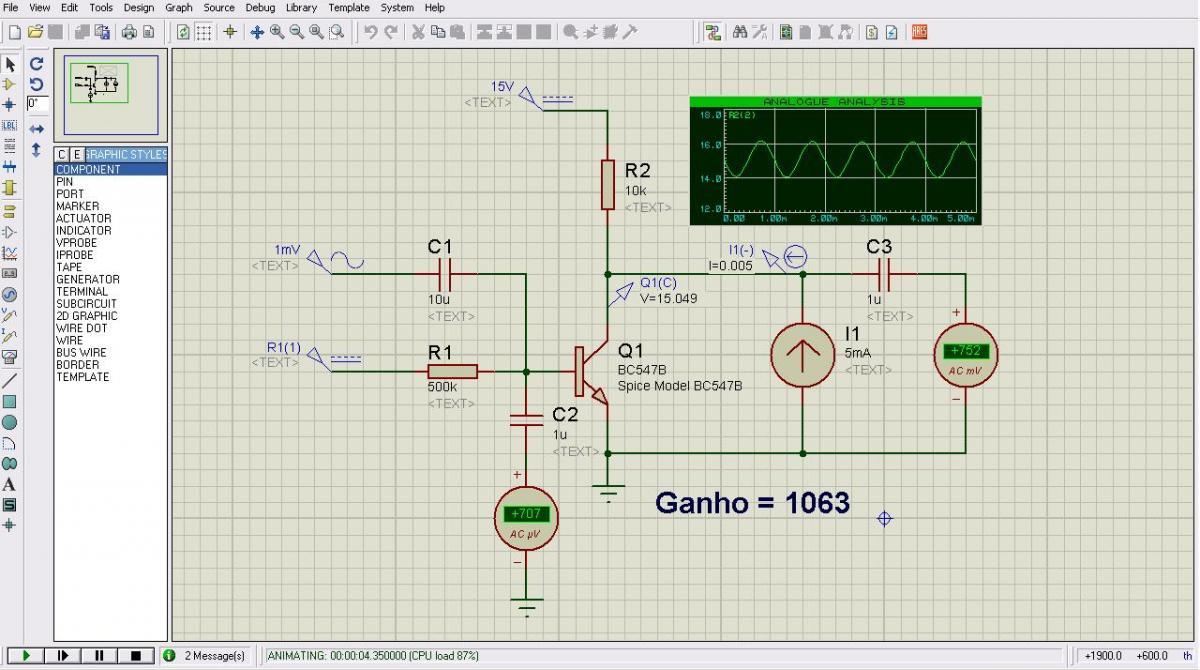Flip object horizontally
Screen dimensions: 1200x670
click(x=36, y=129)
